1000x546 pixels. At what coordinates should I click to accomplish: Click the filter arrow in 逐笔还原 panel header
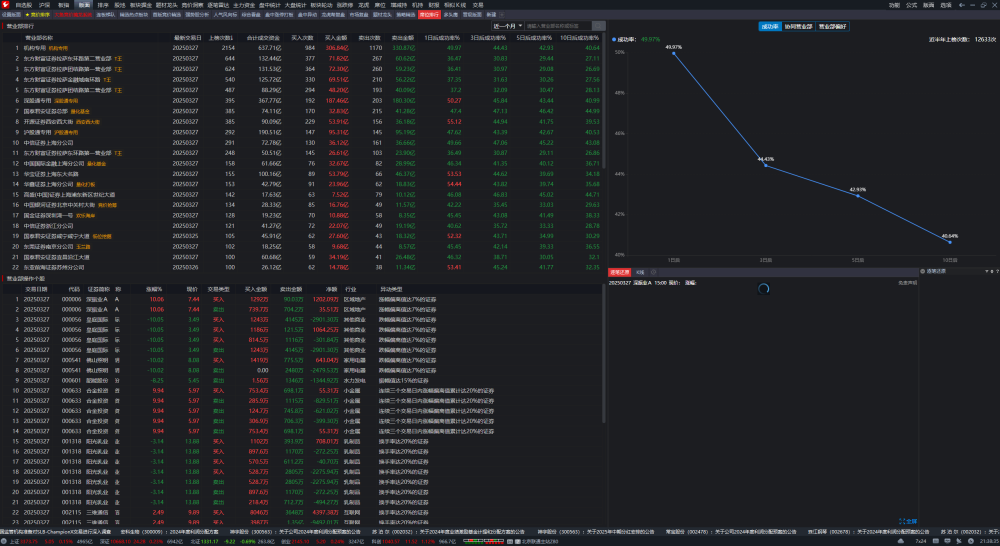tap(987, 271)
